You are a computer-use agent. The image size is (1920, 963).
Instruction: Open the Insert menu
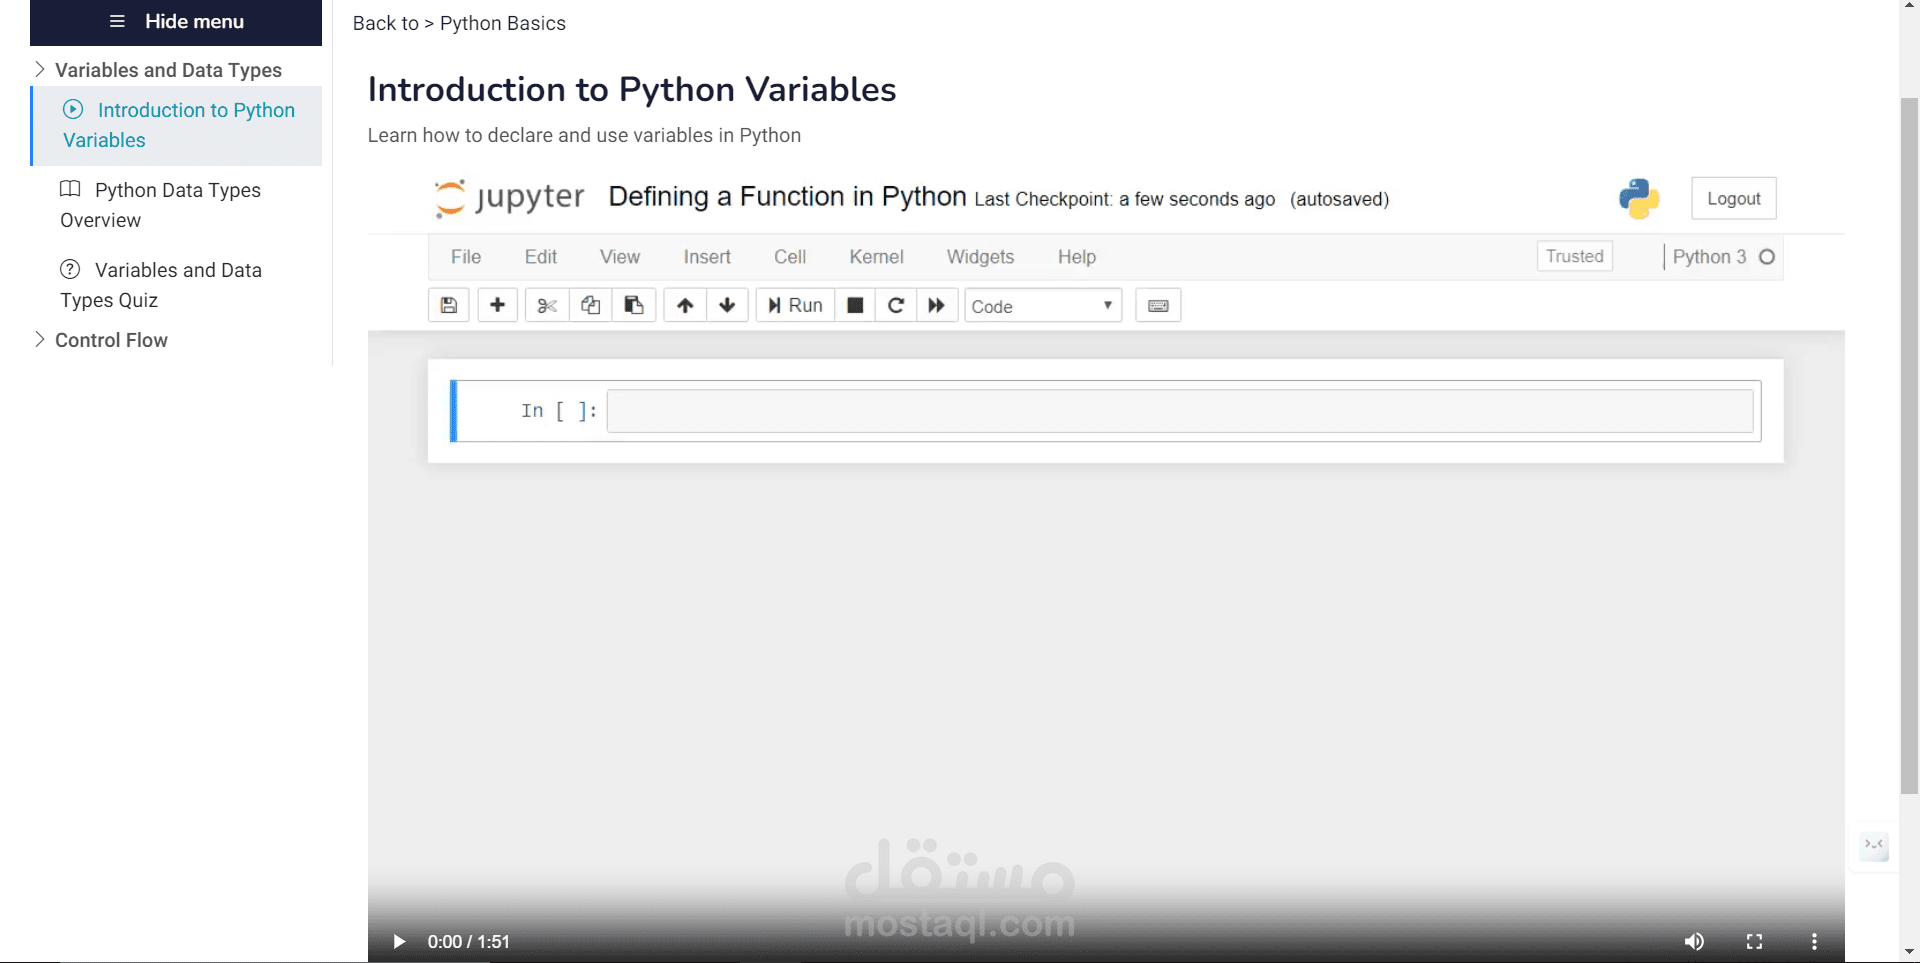[707, 257]
